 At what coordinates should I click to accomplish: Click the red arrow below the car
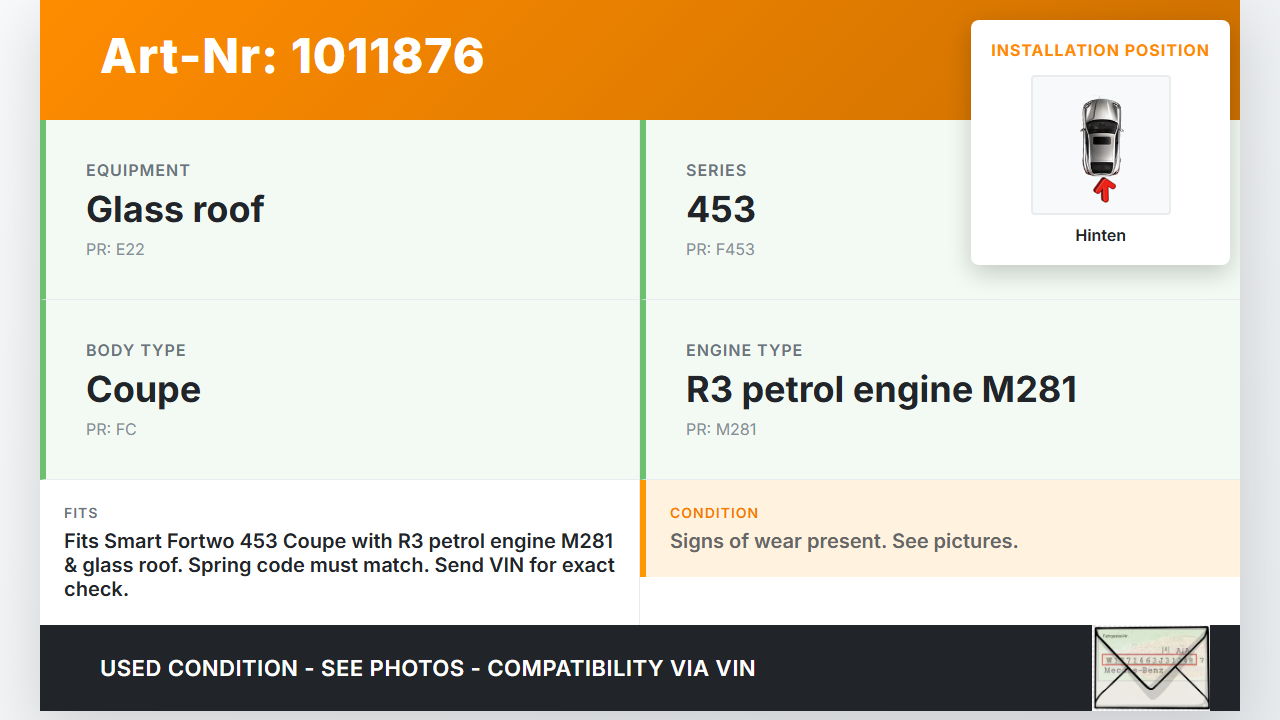click(x=1103, y=190)
